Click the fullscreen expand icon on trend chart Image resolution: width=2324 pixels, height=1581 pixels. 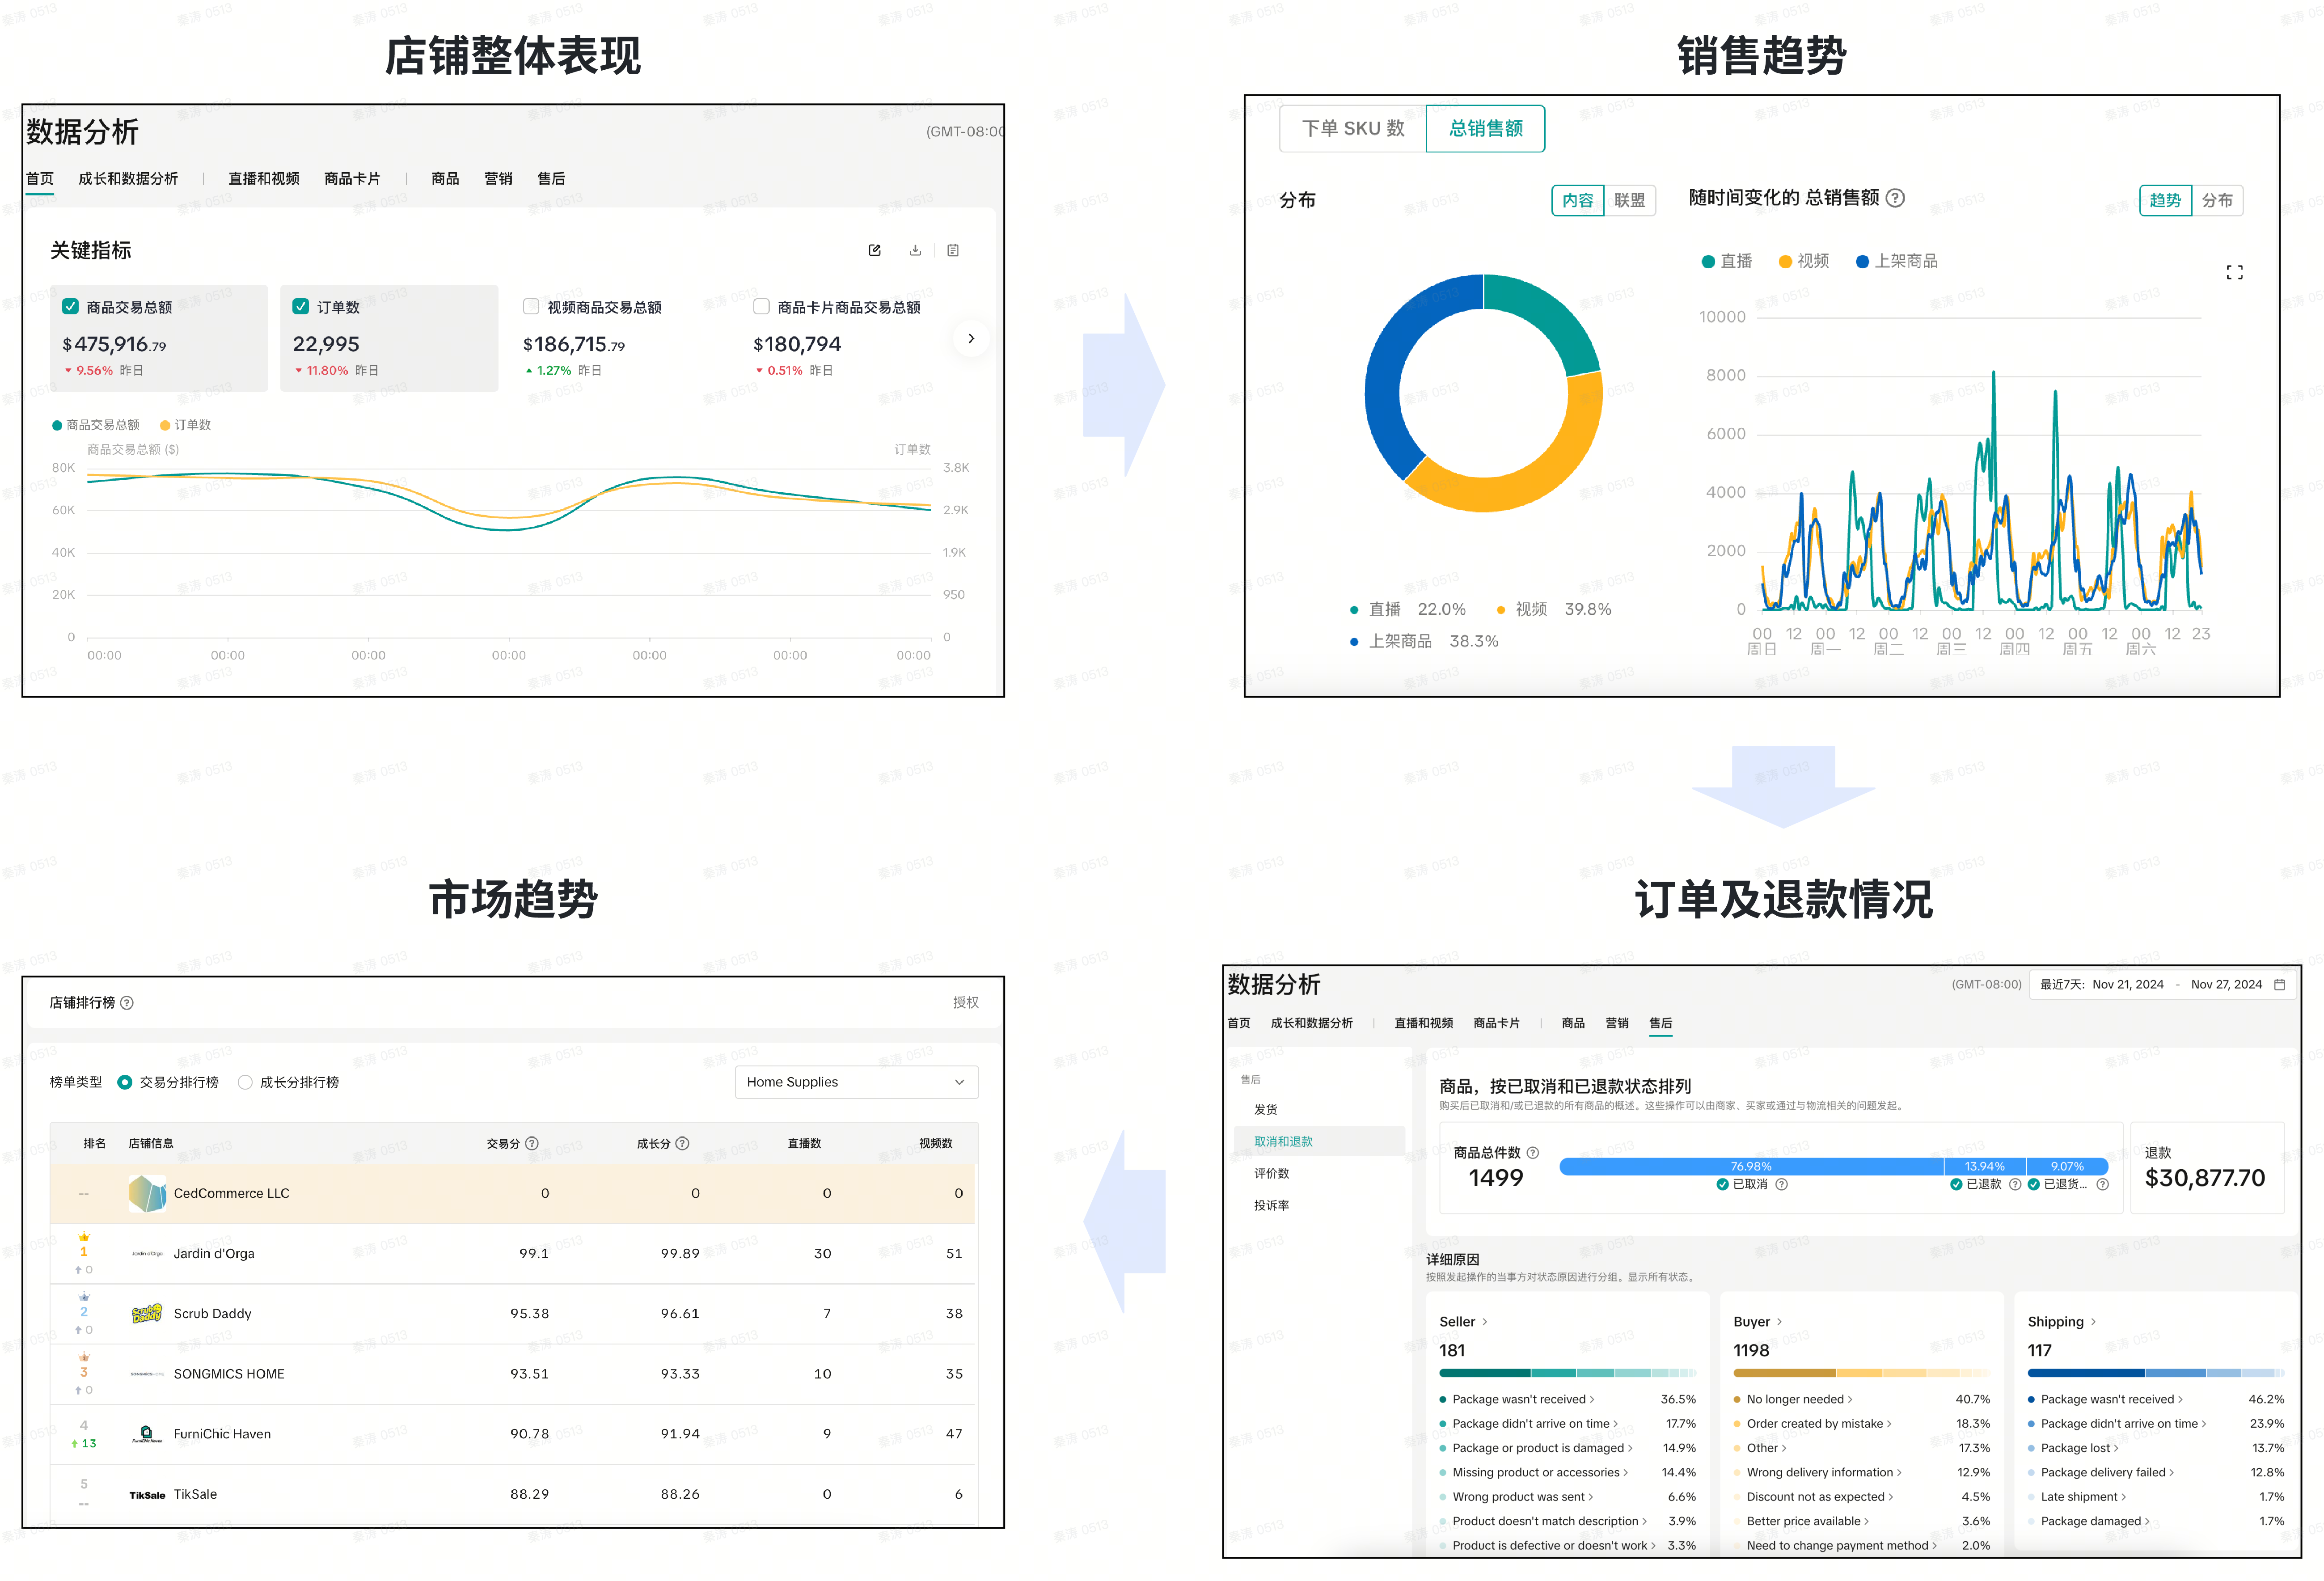tap(2234, 272)
